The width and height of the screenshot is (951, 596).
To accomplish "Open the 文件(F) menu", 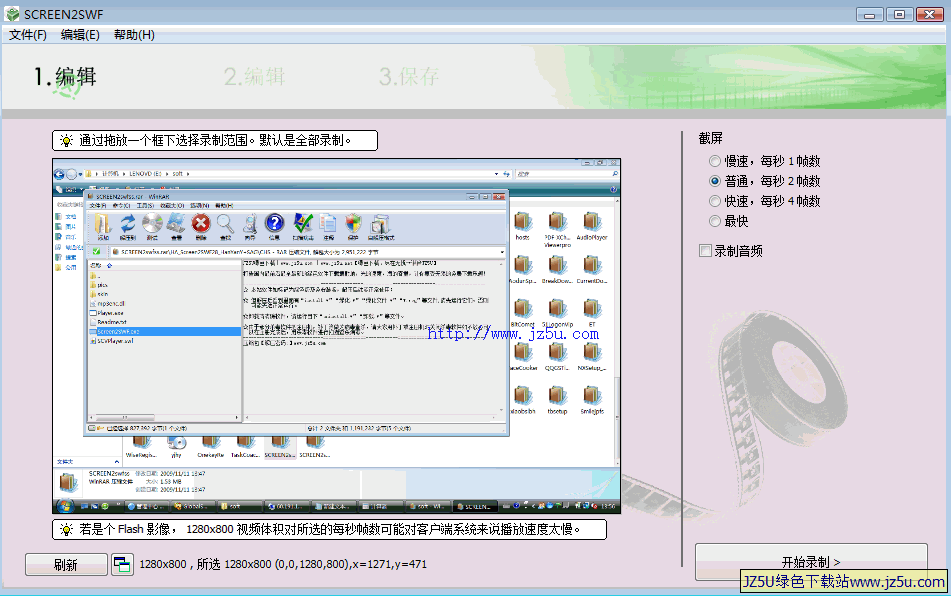I will pyautogui.click(x=28, y=35).
